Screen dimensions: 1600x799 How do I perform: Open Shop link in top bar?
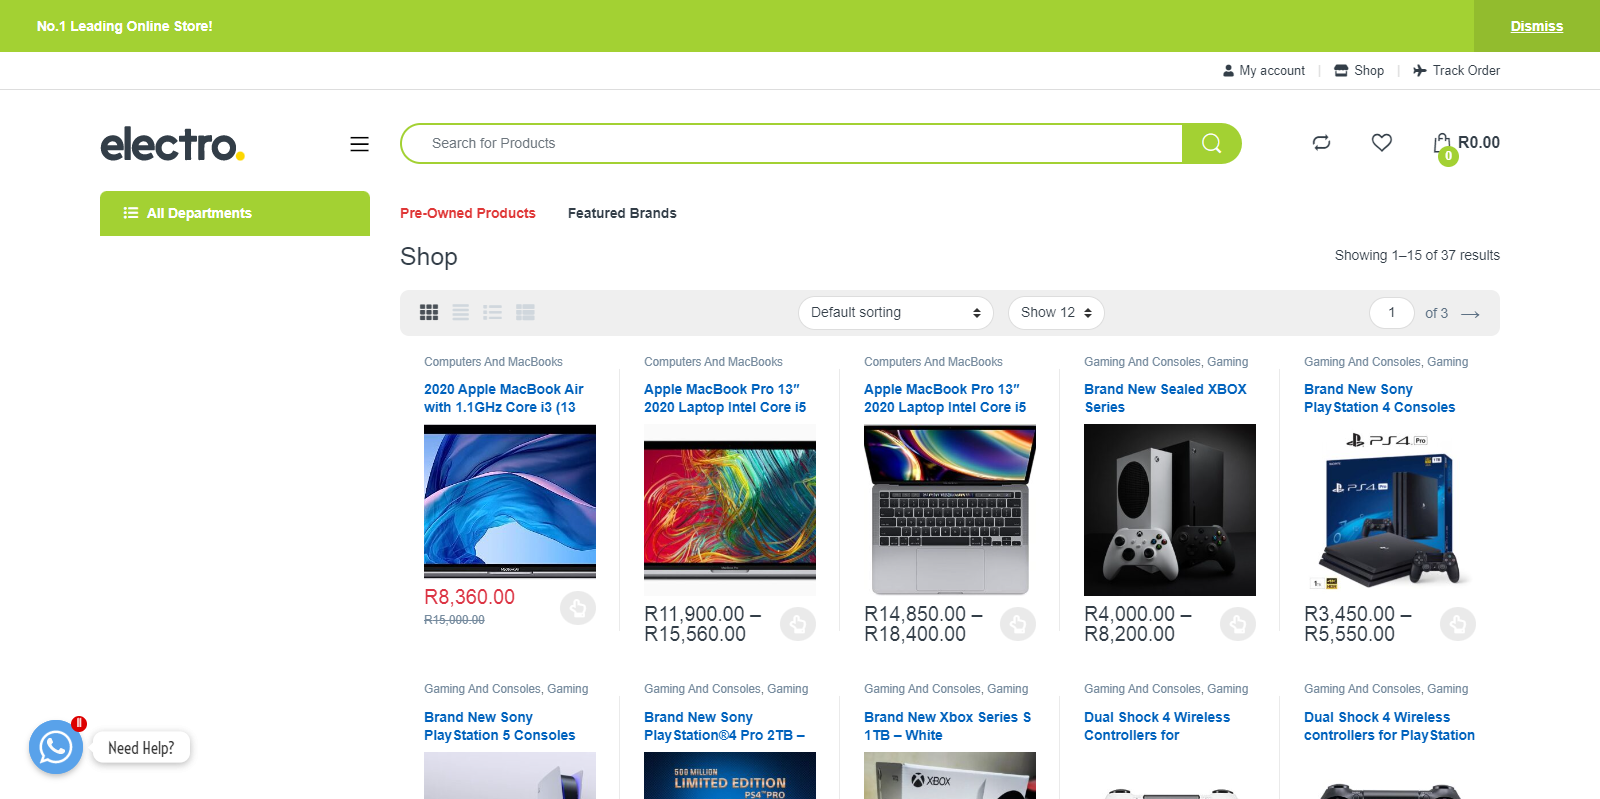coord(1359,71)
